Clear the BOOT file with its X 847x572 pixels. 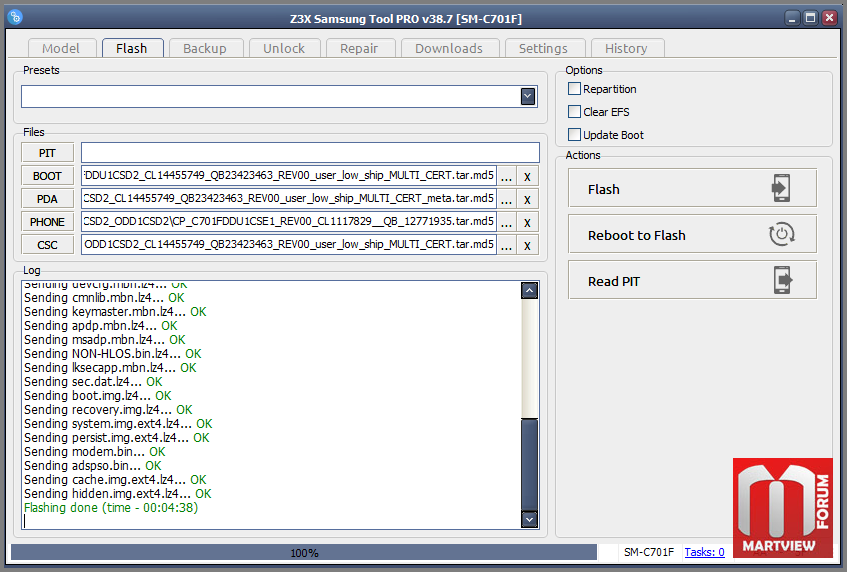coord(527,177)
